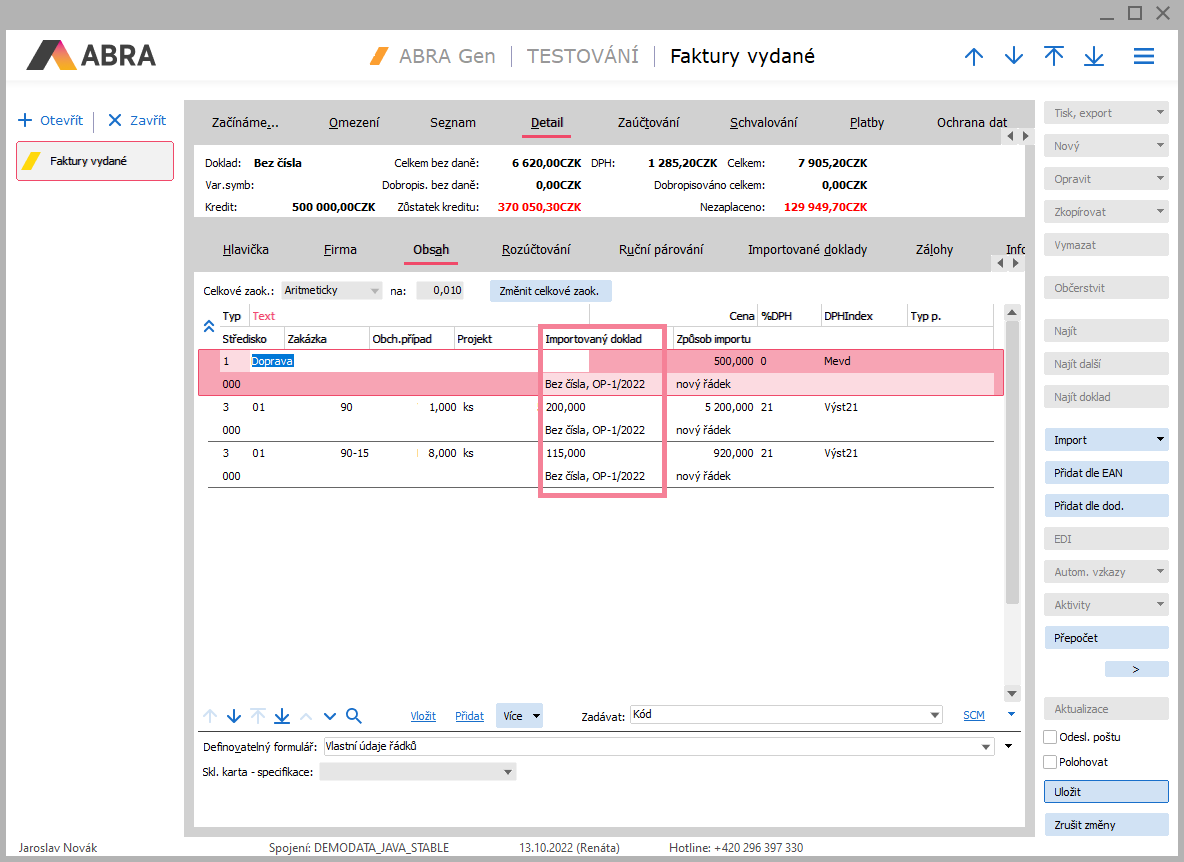This screenshot has height=862, width=1184.
Task: Go to previous record with up arrow
Action: click(973, 57)
